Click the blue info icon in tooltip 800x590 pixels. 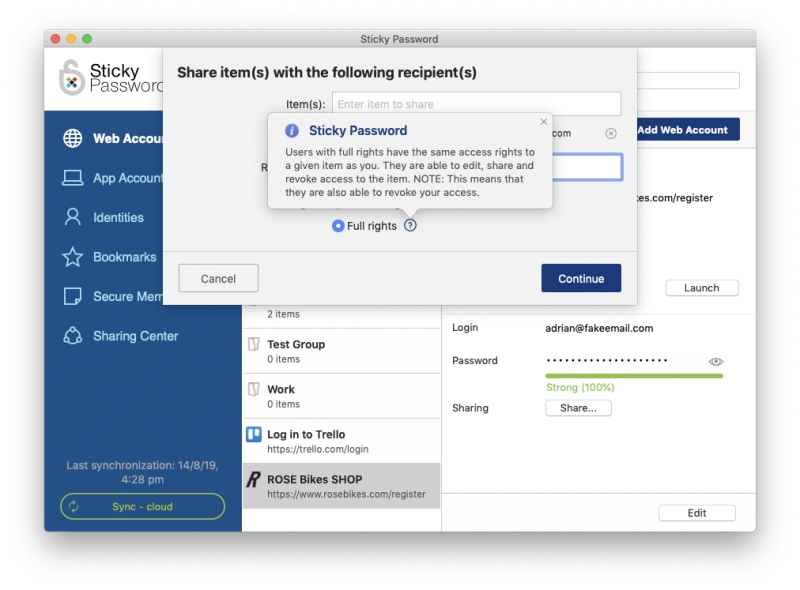coord(291,131)
